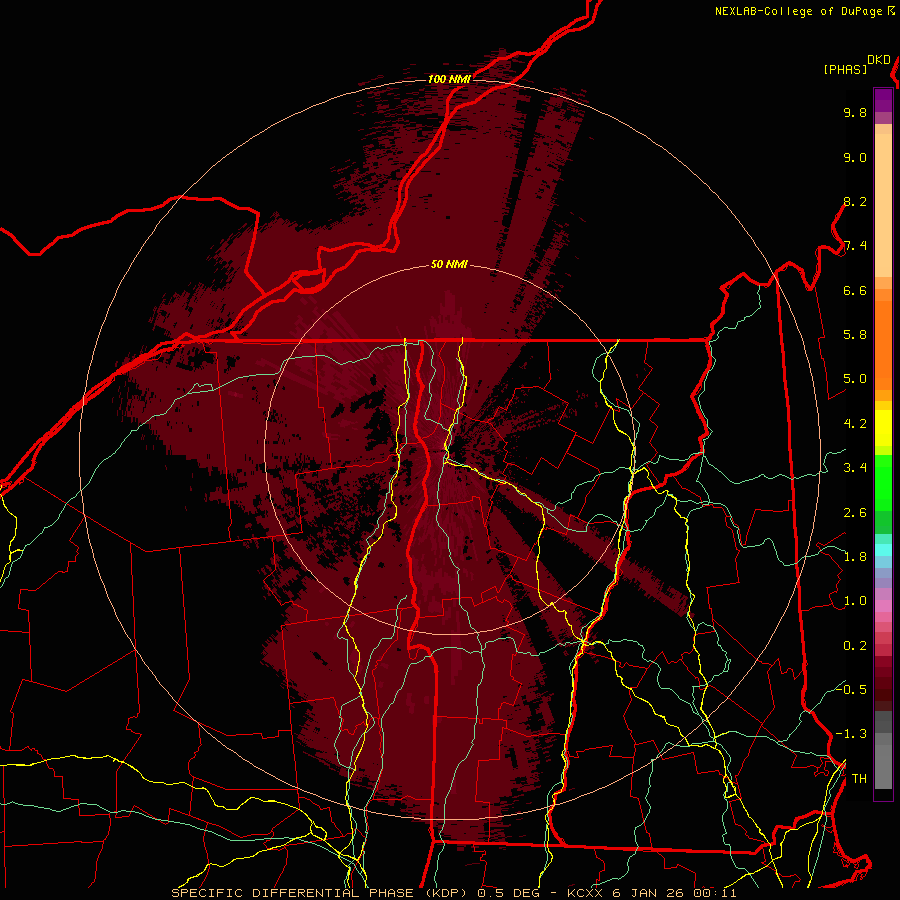Click the [PHAS] label above color scale
The width and height of the screenshot is (900, 900).
[845, 70]
